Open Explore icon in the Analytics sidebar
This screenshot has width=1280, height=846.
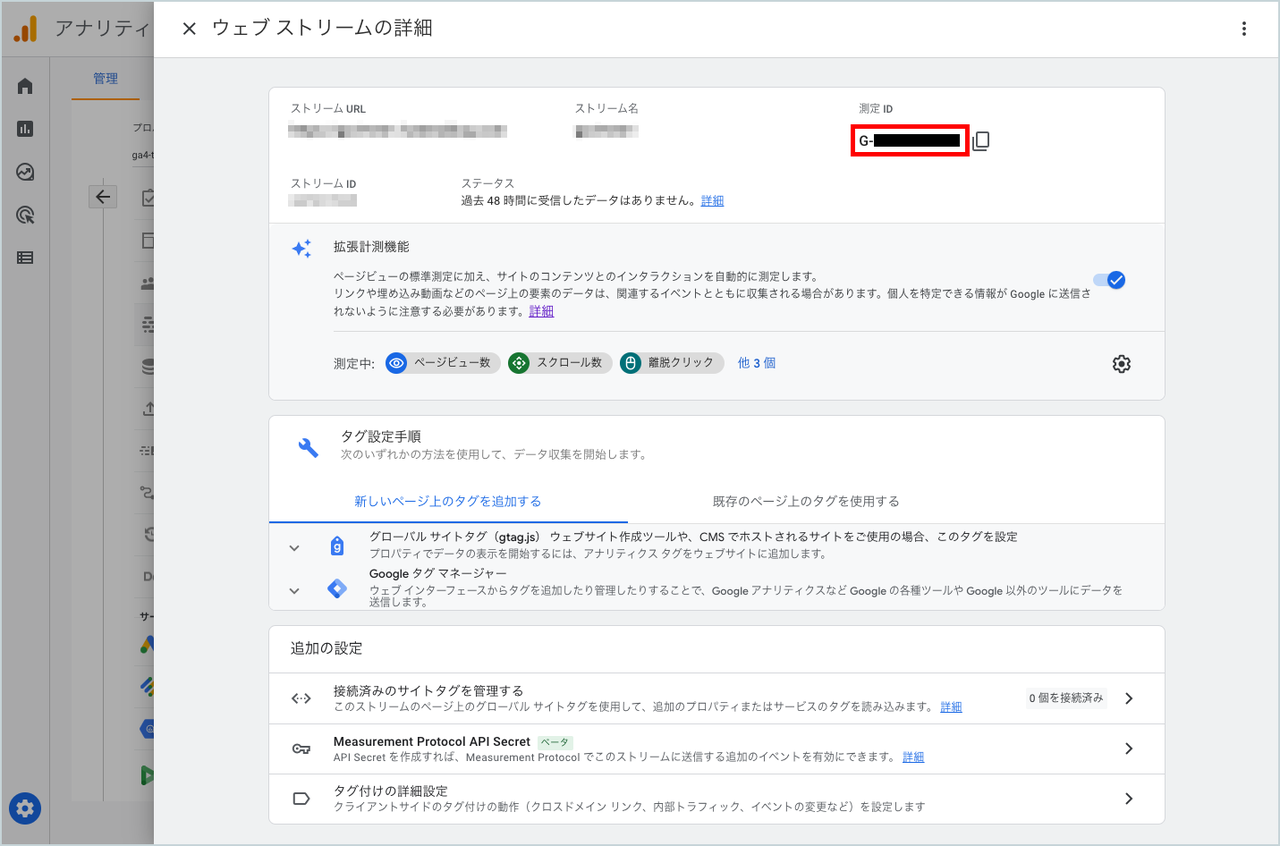[25, 172]
